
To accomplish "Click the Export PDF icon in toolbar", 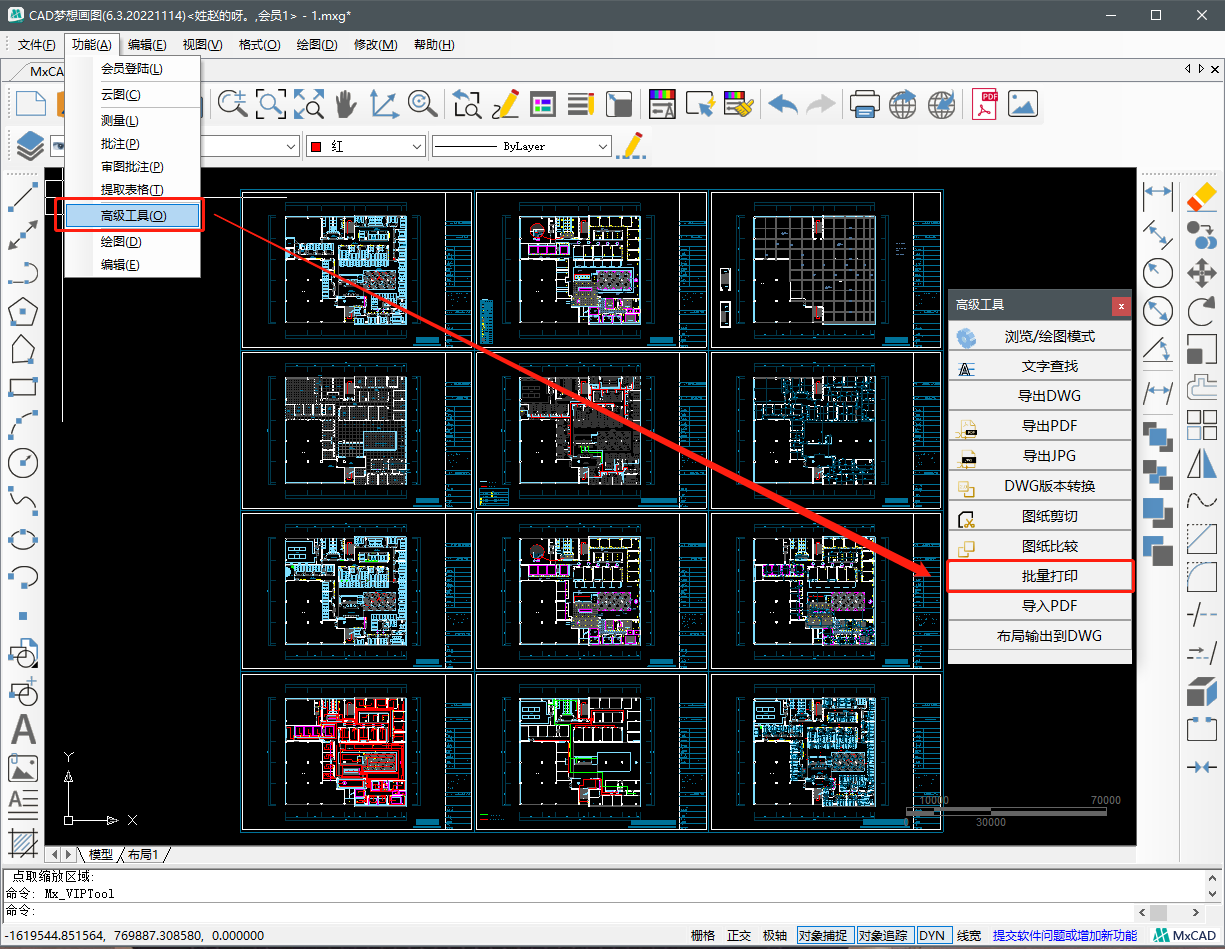I will tap(985, 103).
